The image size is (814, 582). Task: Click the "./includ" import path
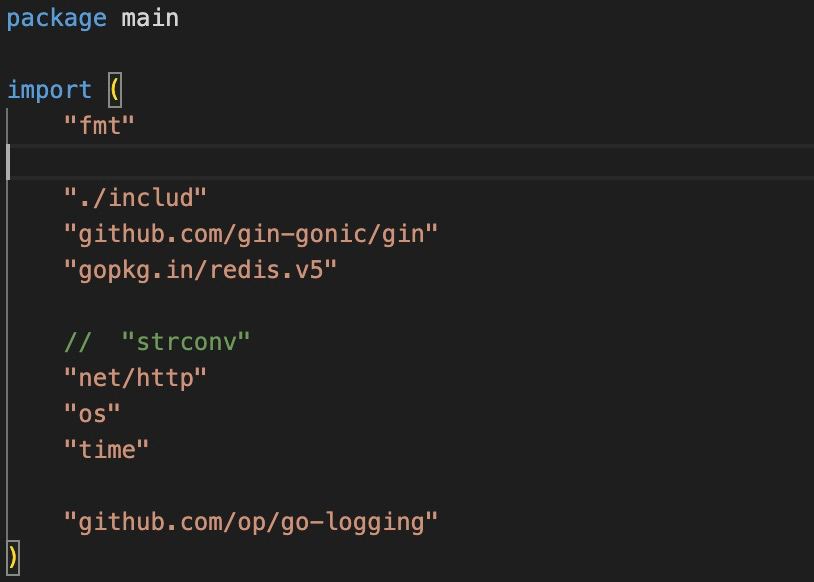[135, 198]
